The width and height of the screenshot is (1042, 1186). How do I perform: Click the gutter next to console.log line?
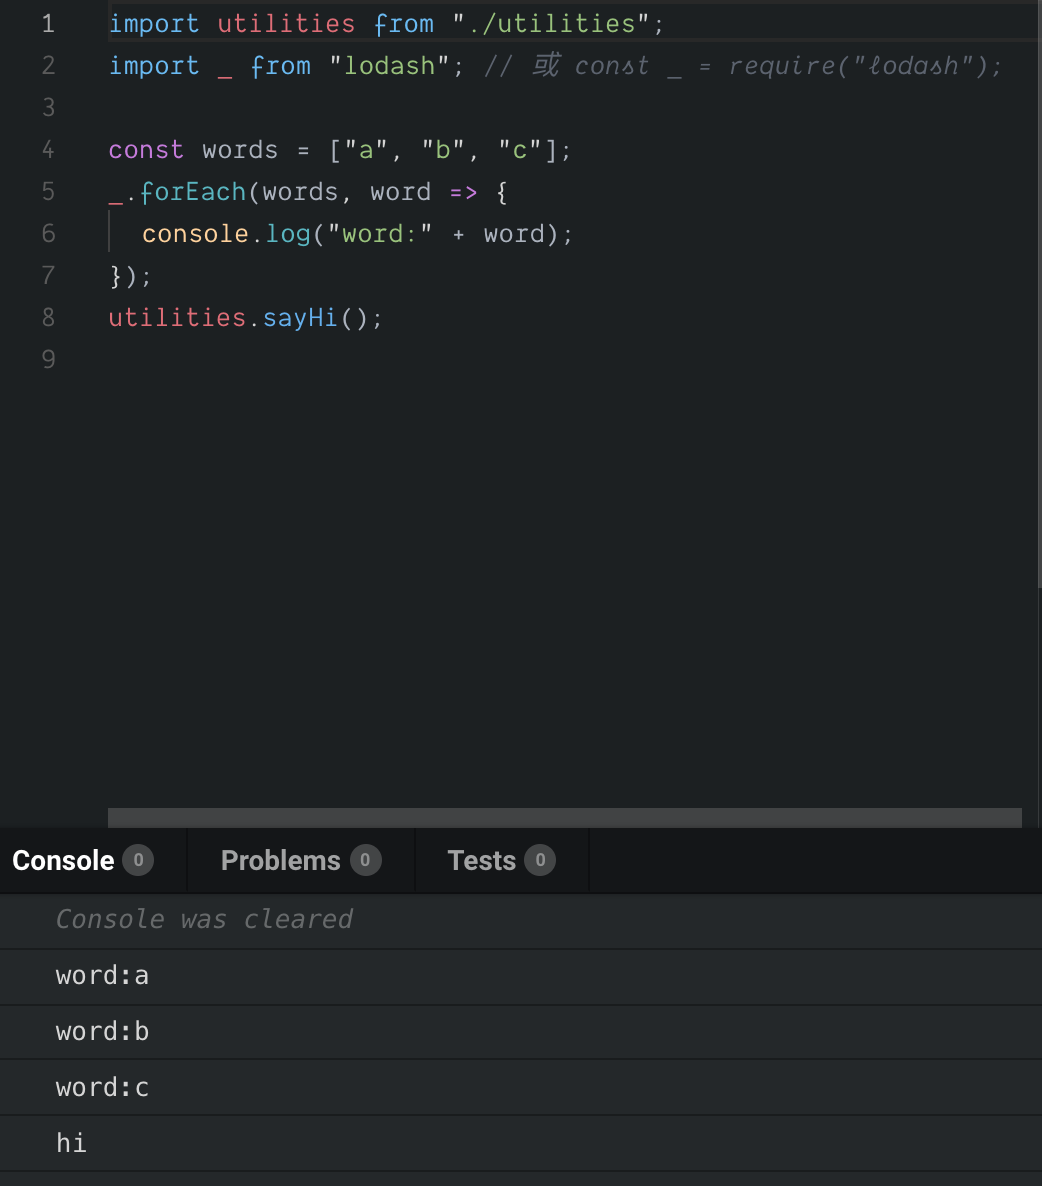pyautogui.click(x=47, y=233)
